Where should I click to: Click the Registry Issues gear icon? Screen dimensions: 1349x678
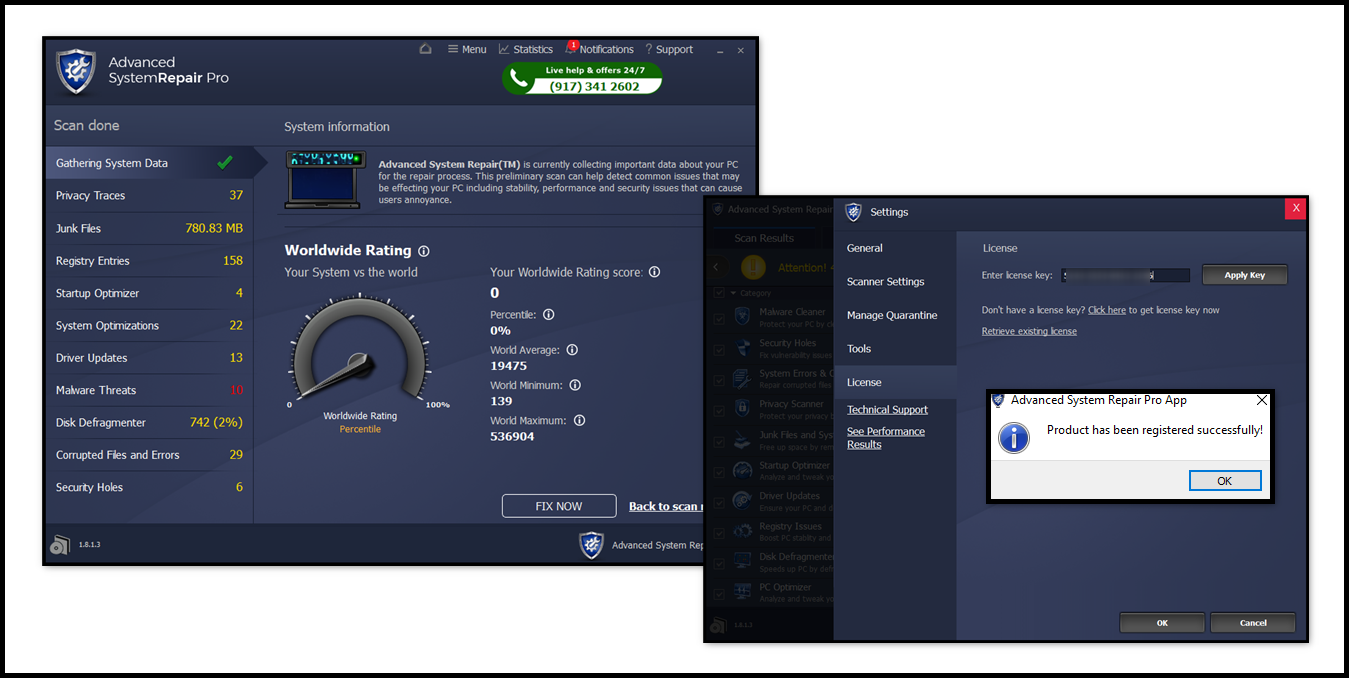coord(742,531)
